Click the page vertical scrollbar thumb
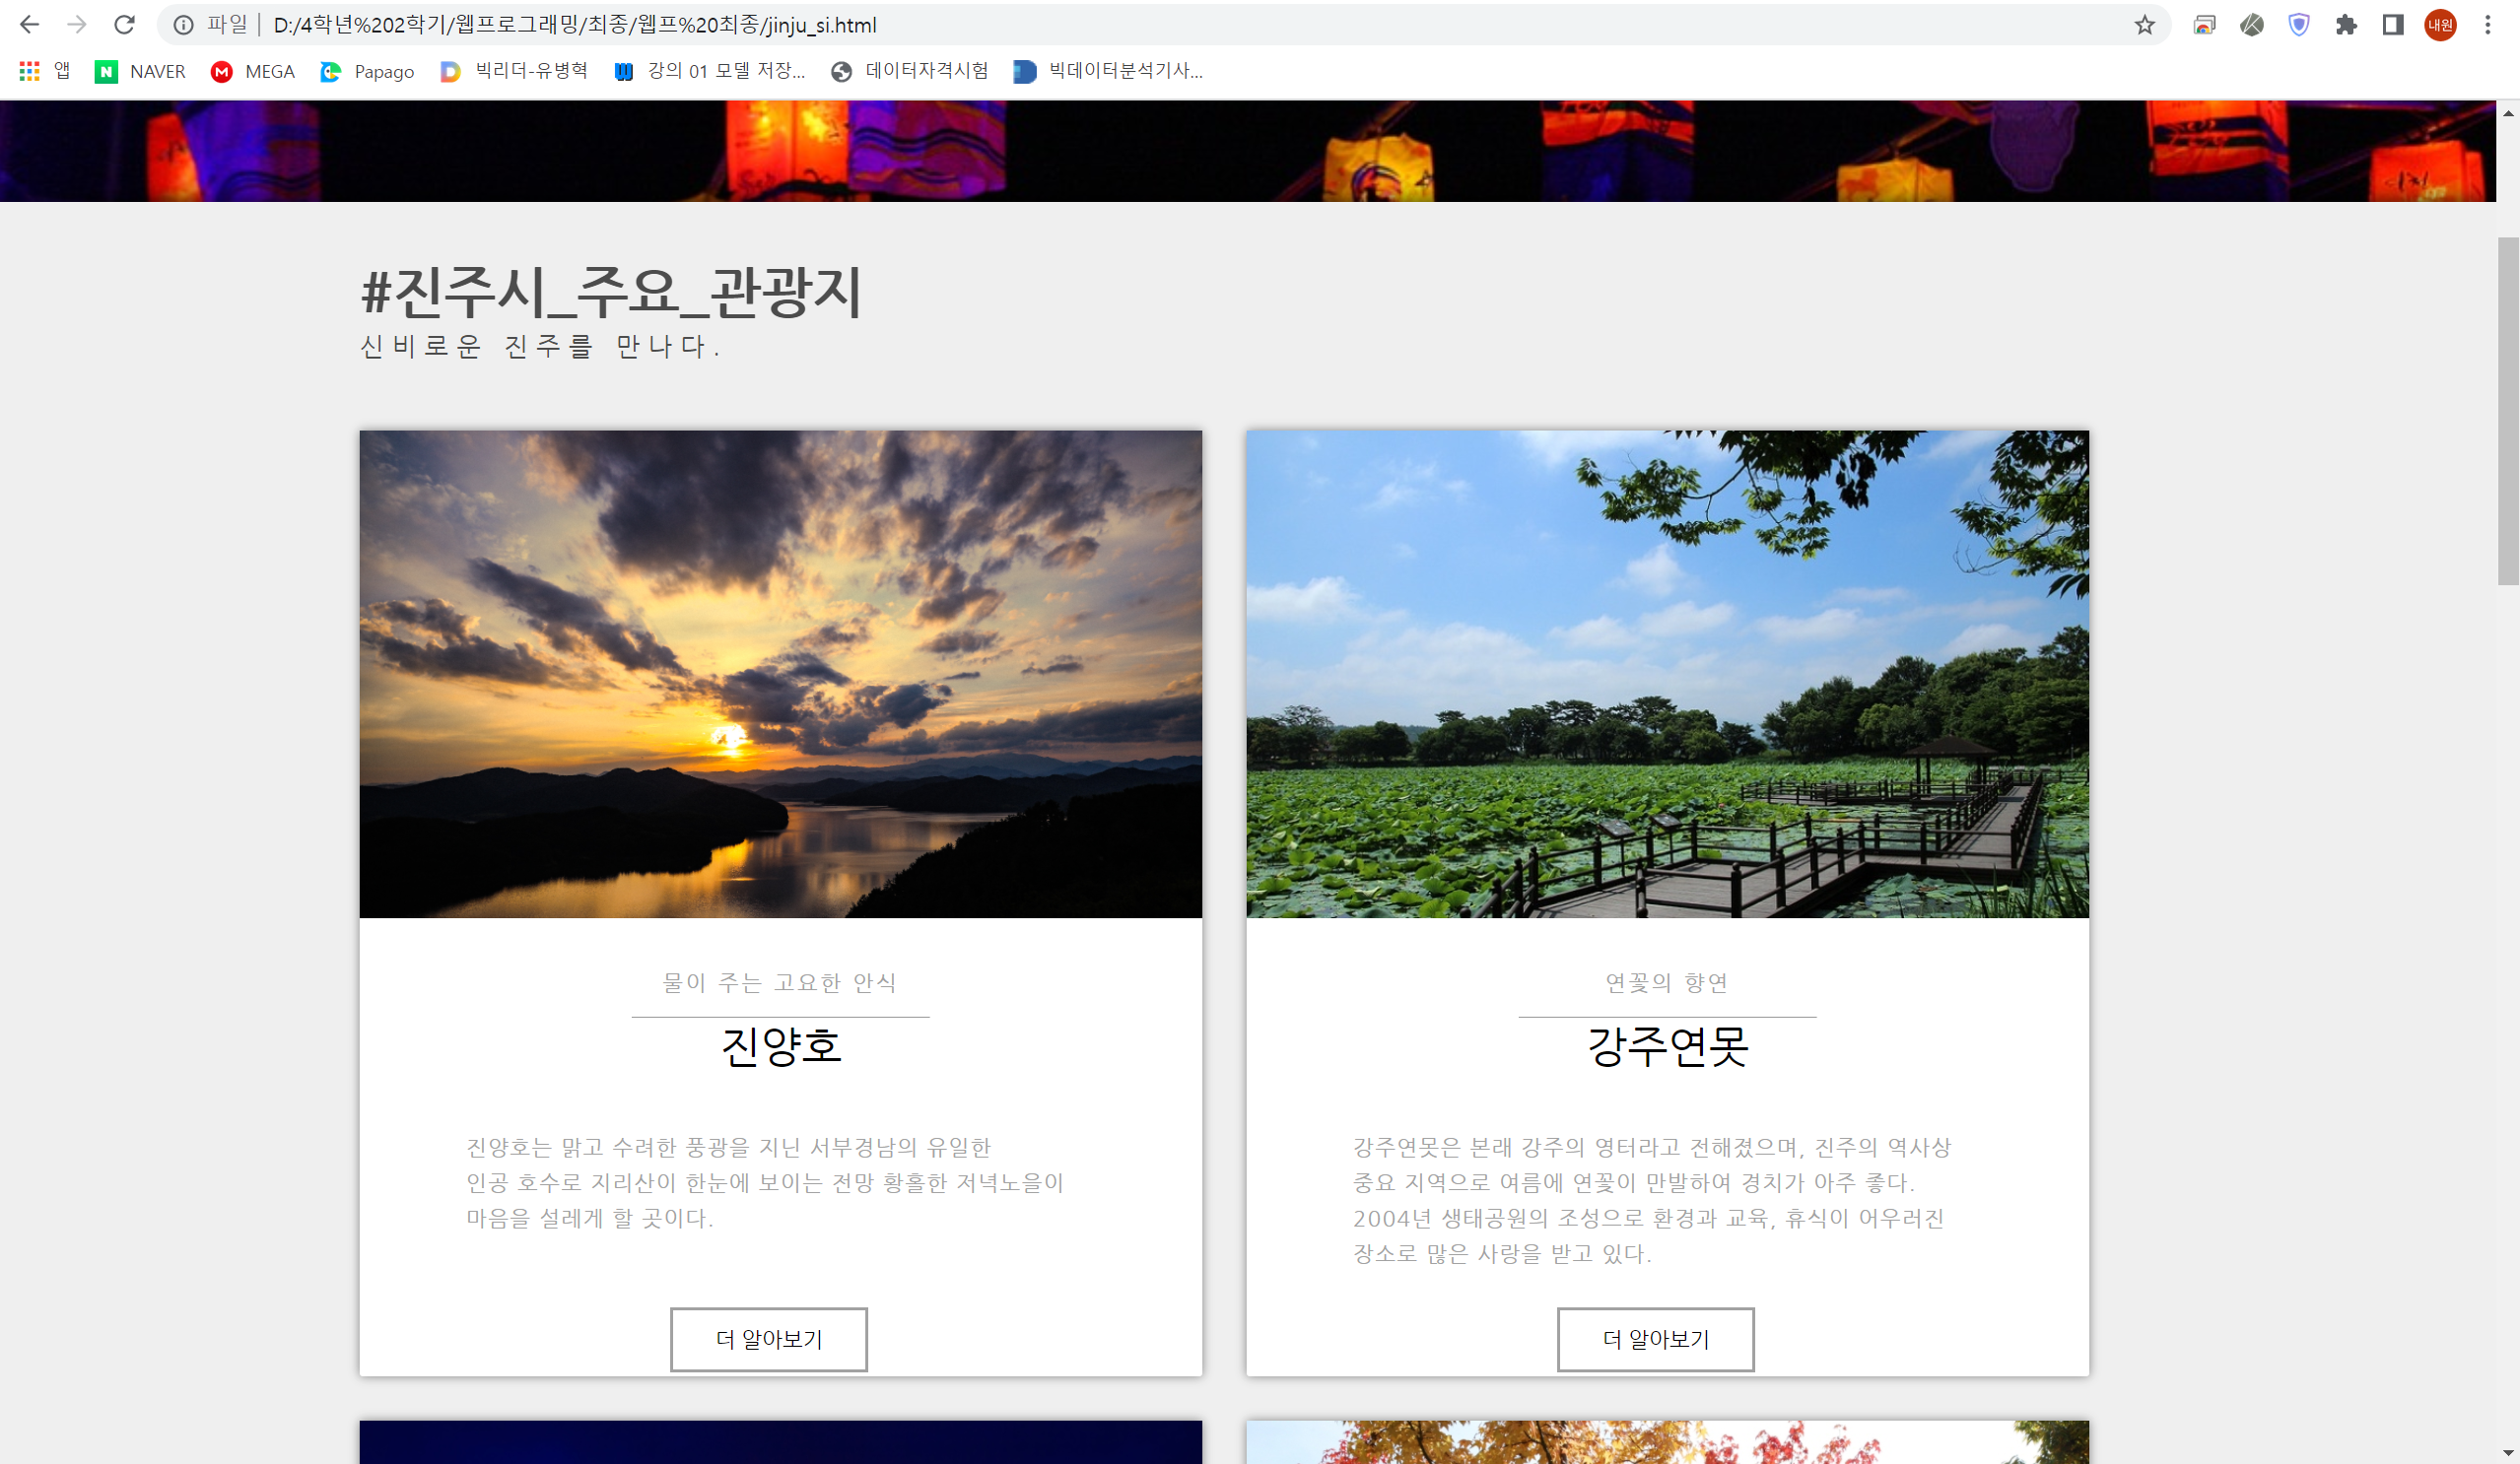 pos(2508,410)
